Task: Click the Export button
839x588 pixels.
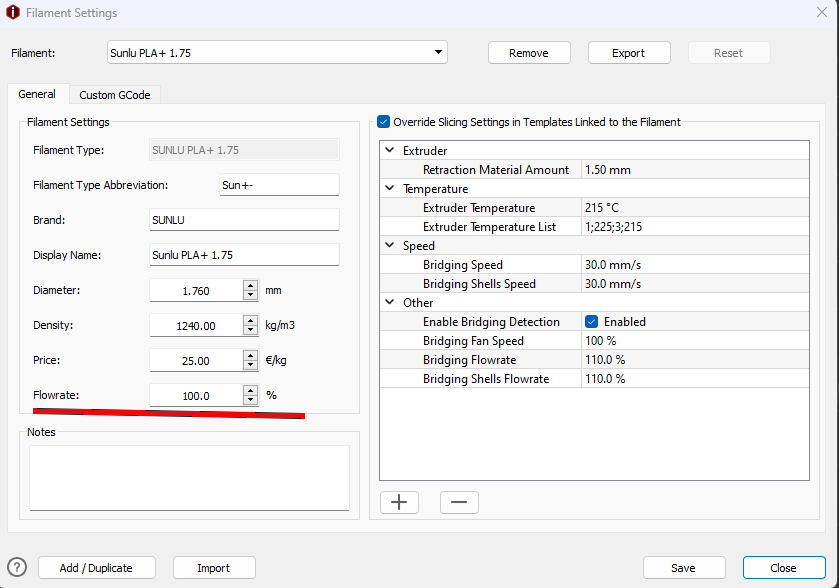Action: 628,53
